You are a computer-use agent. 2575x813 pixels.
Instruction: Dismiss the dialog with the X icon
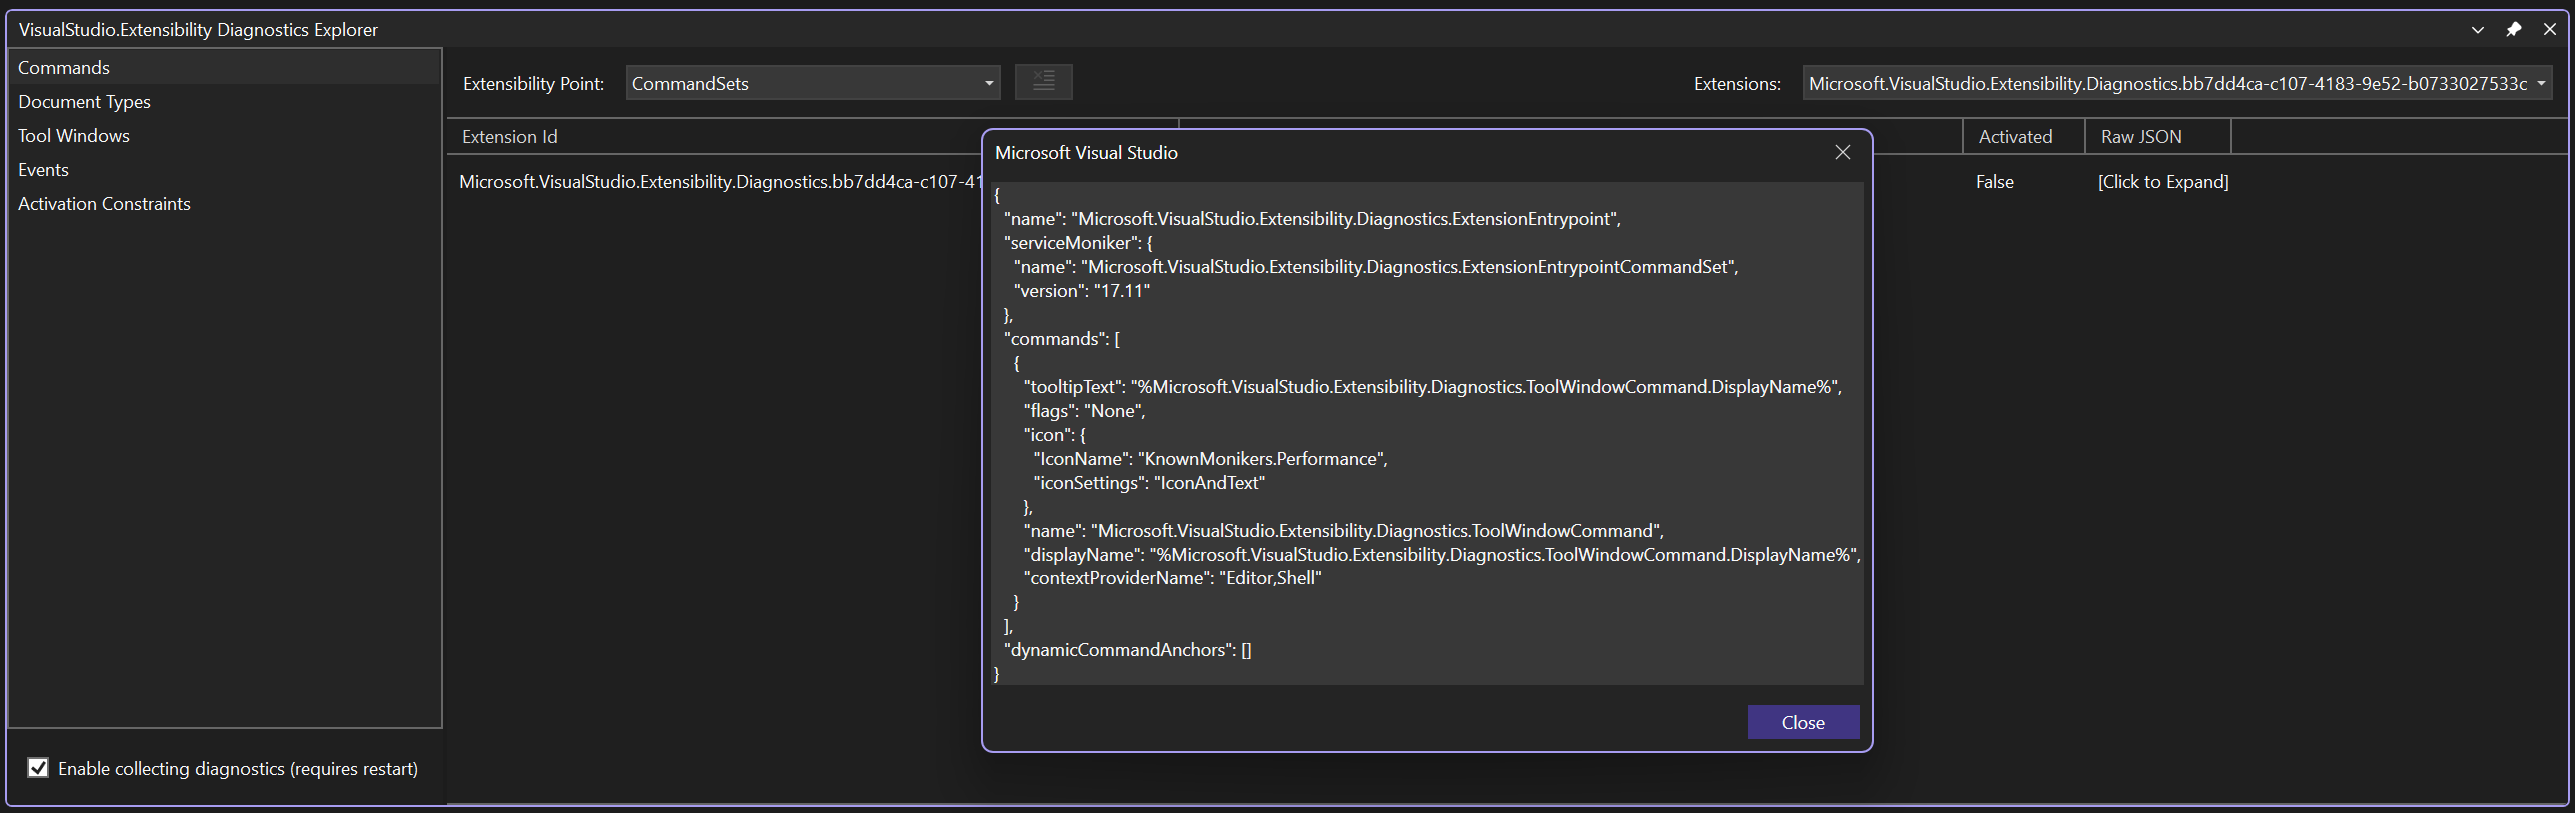coord(1842,152)
